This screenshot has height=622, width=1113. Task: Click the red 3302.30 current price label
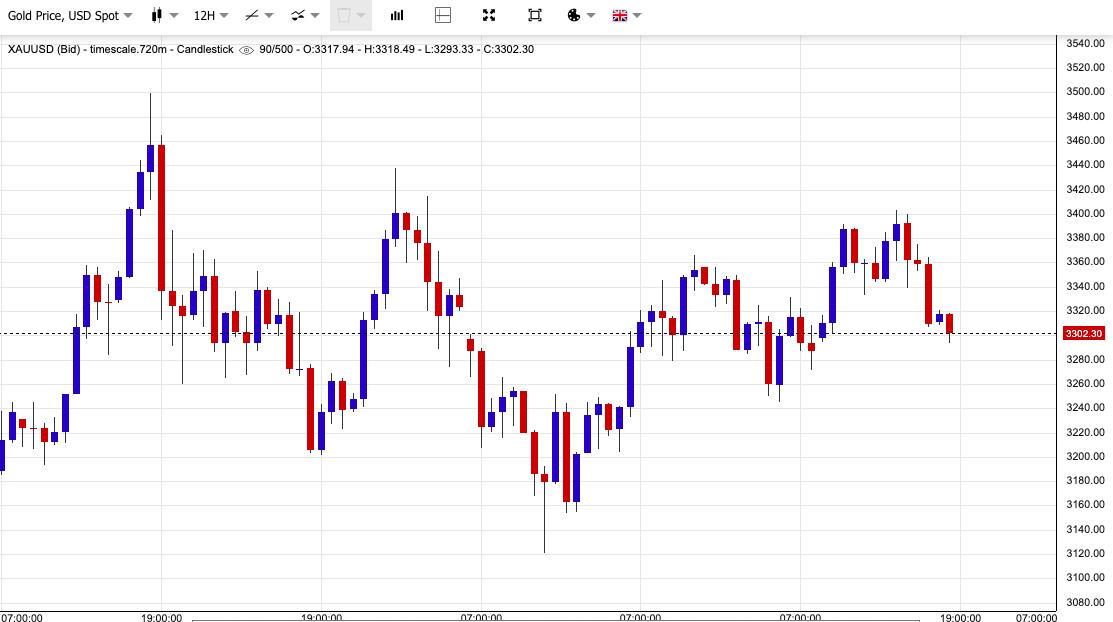coord(1084,334)
